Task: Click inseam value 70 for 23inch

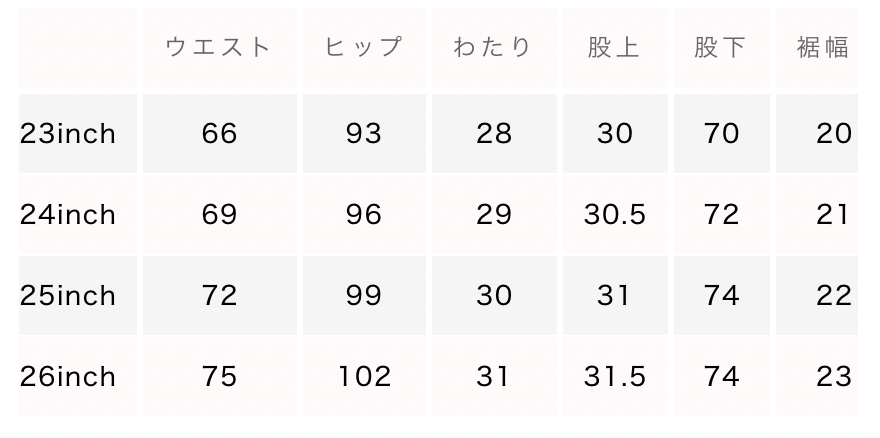Action: 721,134
